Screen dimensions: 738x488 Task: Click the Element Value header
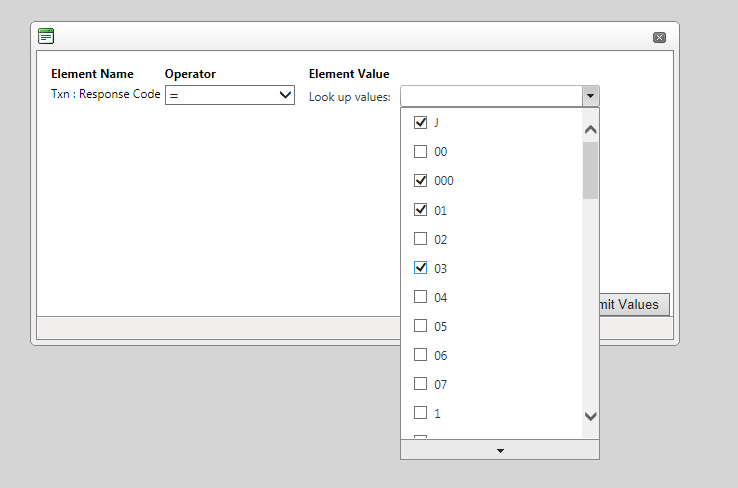pyautogui.click(x=349, y=74)
